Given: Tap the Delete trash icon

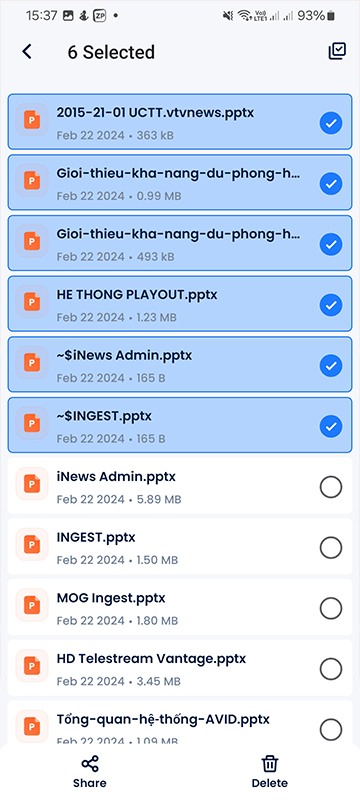Looking at the screenshot, I should click(x=269, y=764).
